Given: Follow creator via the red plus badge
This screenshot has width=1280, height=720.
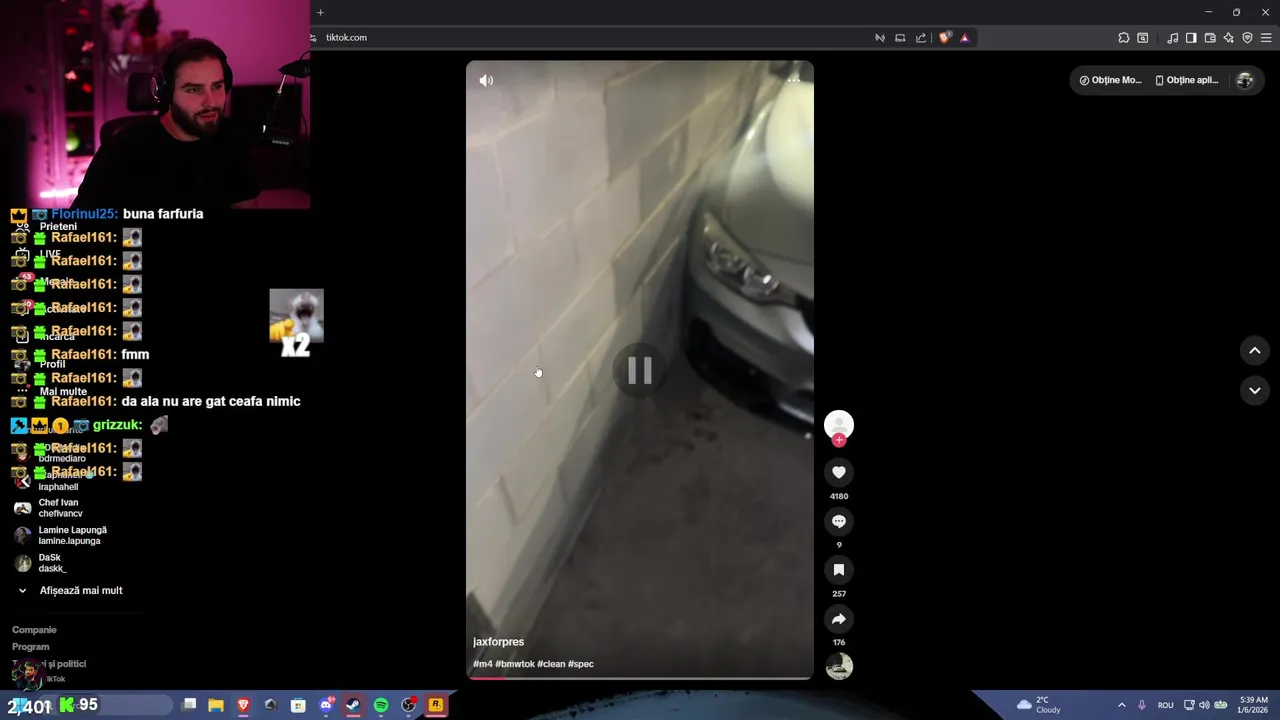Looking at the screenshot, I should point(839,440).
